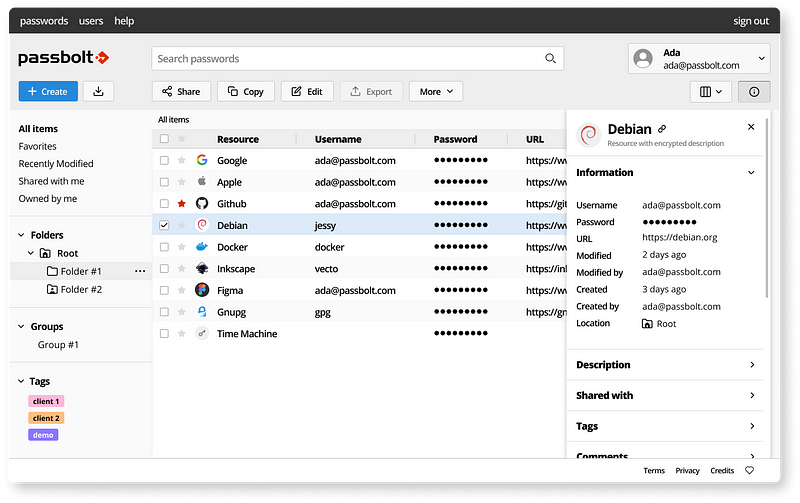Click the details panel scrollbar
The image size is (800, 503).
(766, 206)
